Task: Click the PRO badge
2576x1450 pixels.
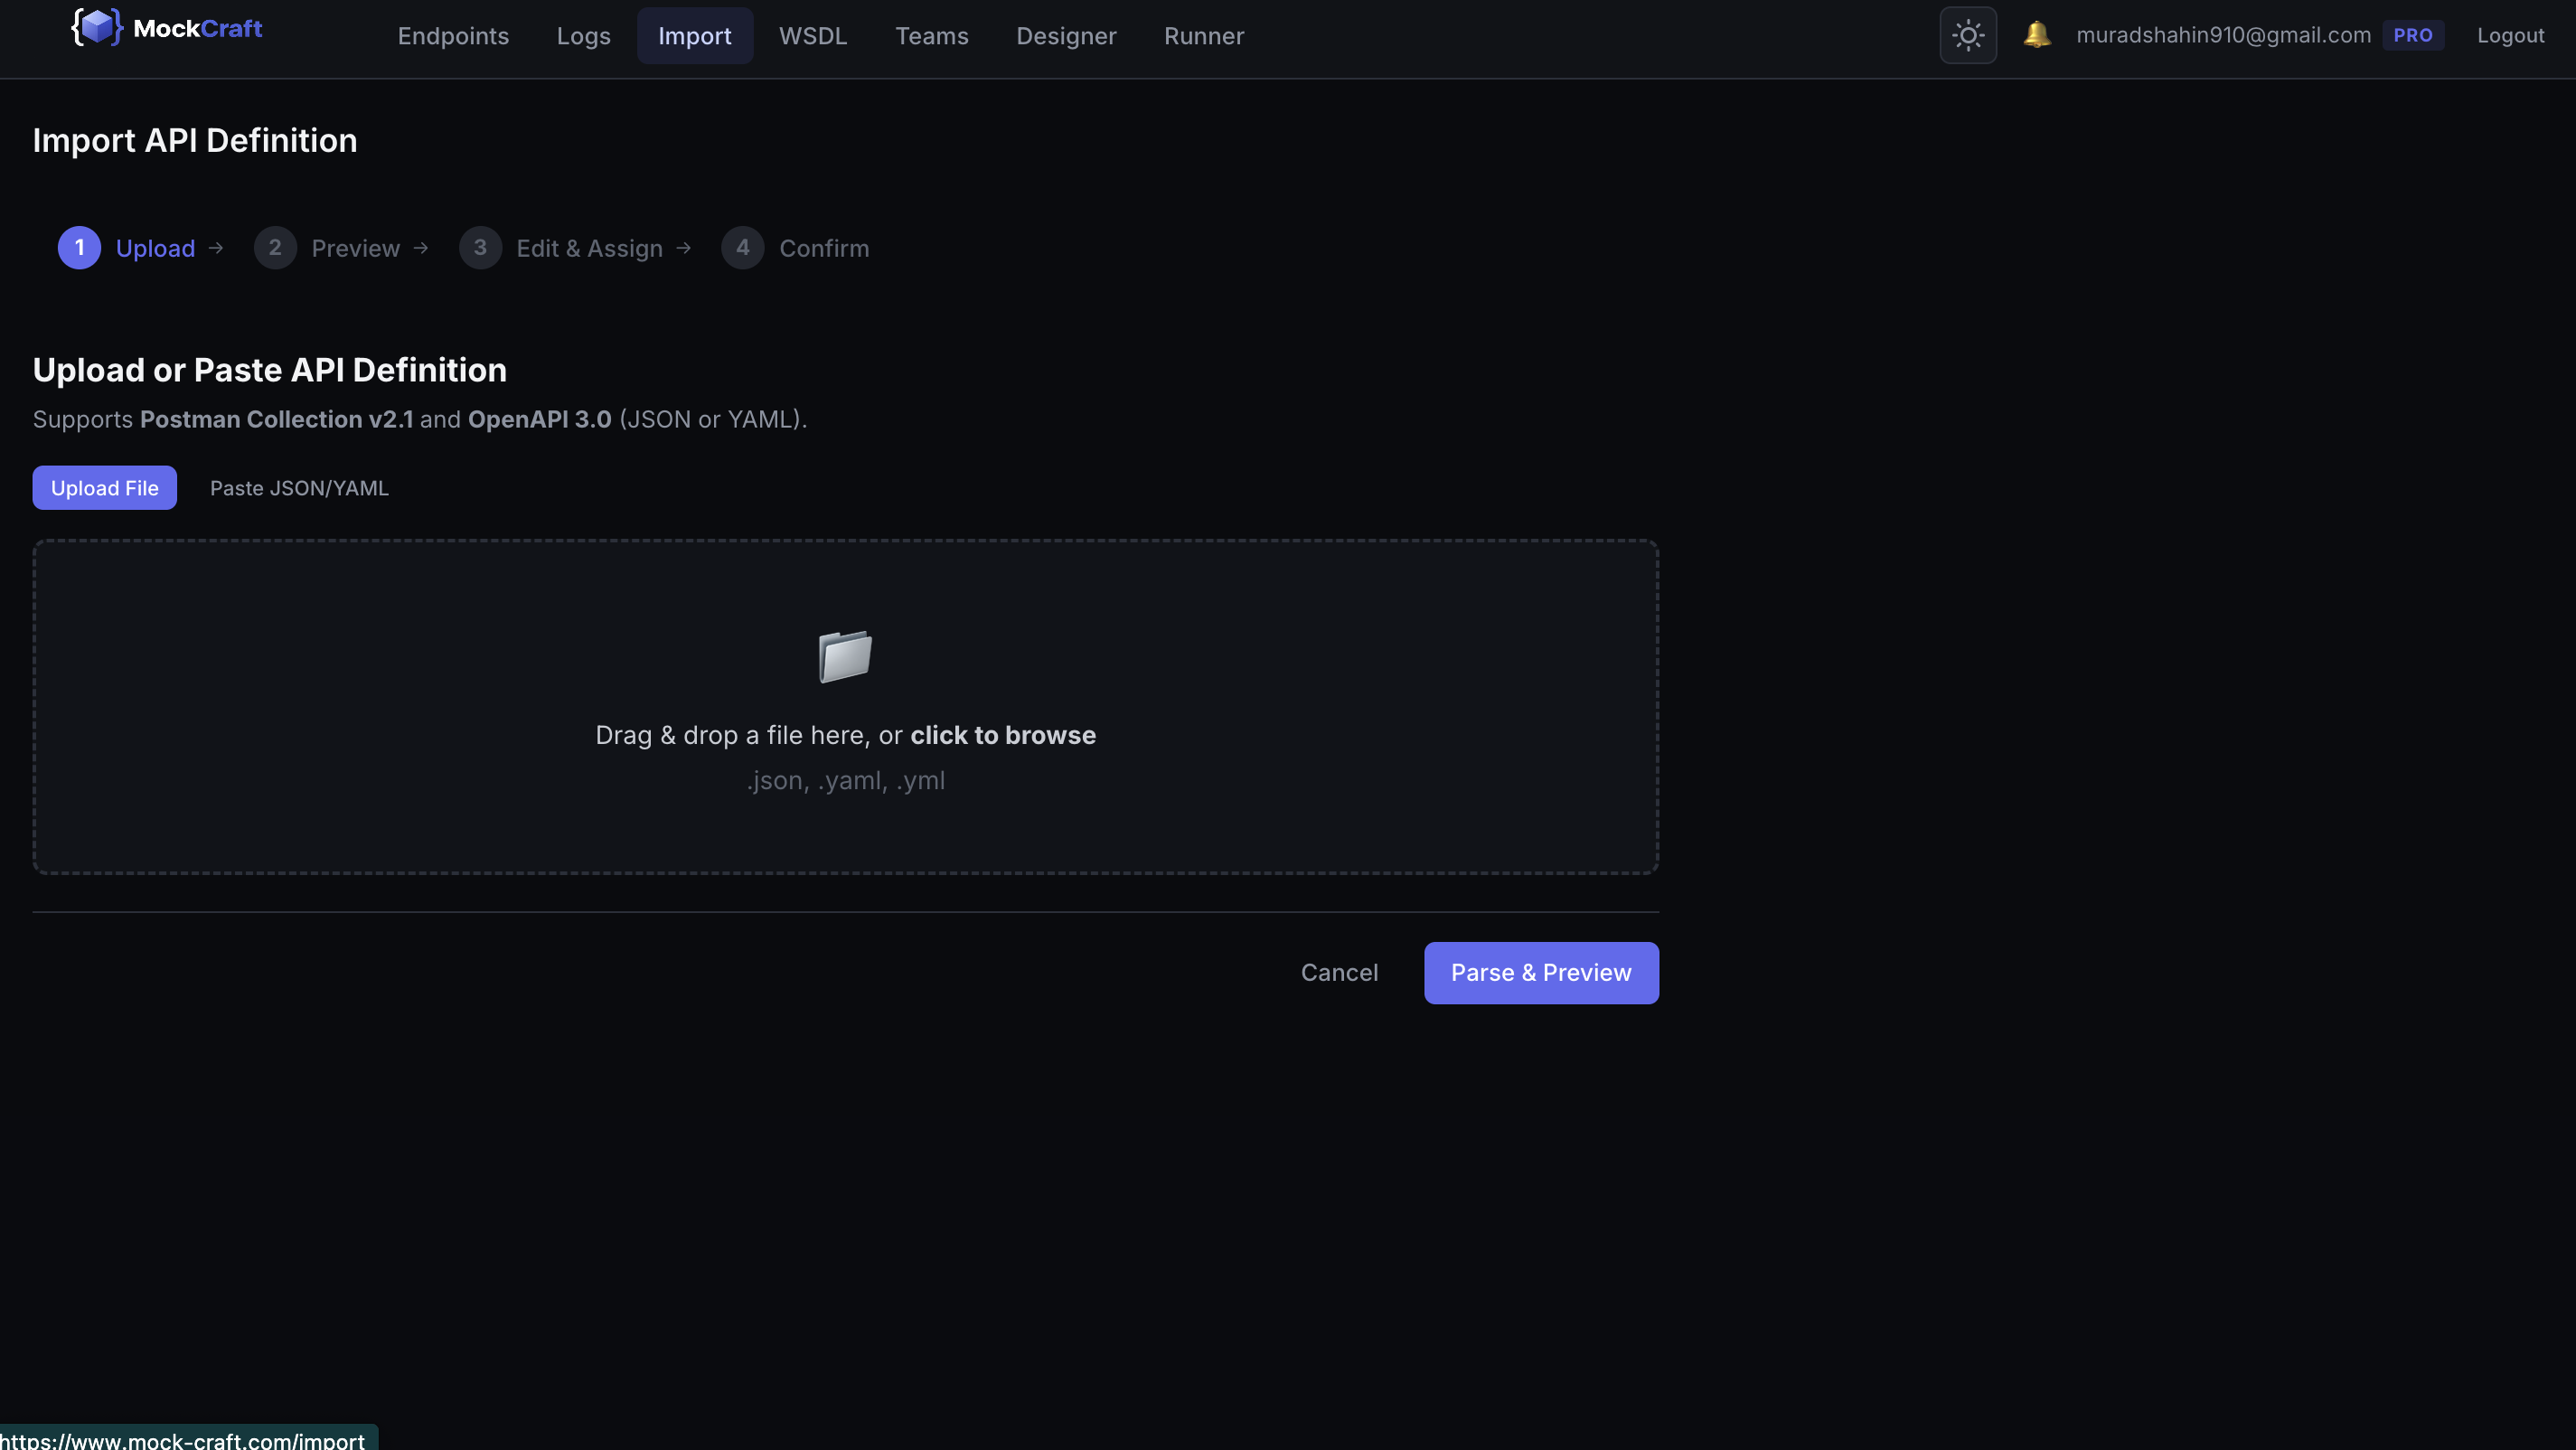Action: pyautogui.click(x=2414, y=34)
